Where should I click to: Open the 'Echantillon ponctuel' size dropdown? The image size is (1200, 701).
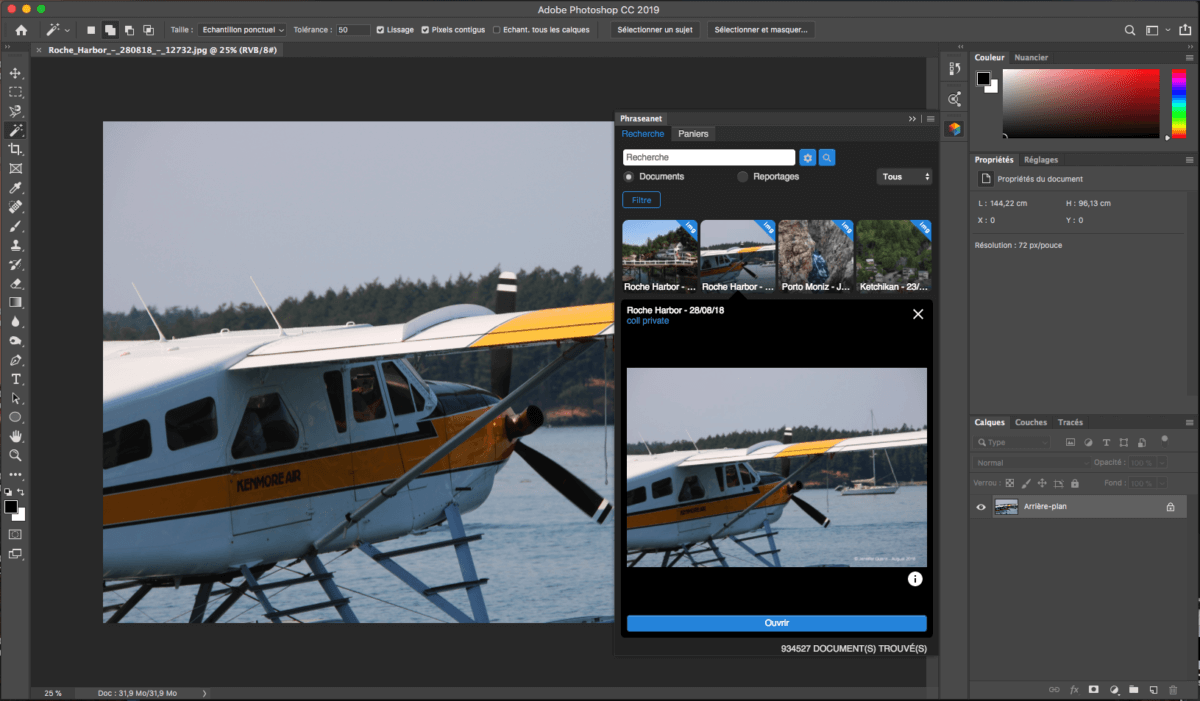tap(242, 29)
